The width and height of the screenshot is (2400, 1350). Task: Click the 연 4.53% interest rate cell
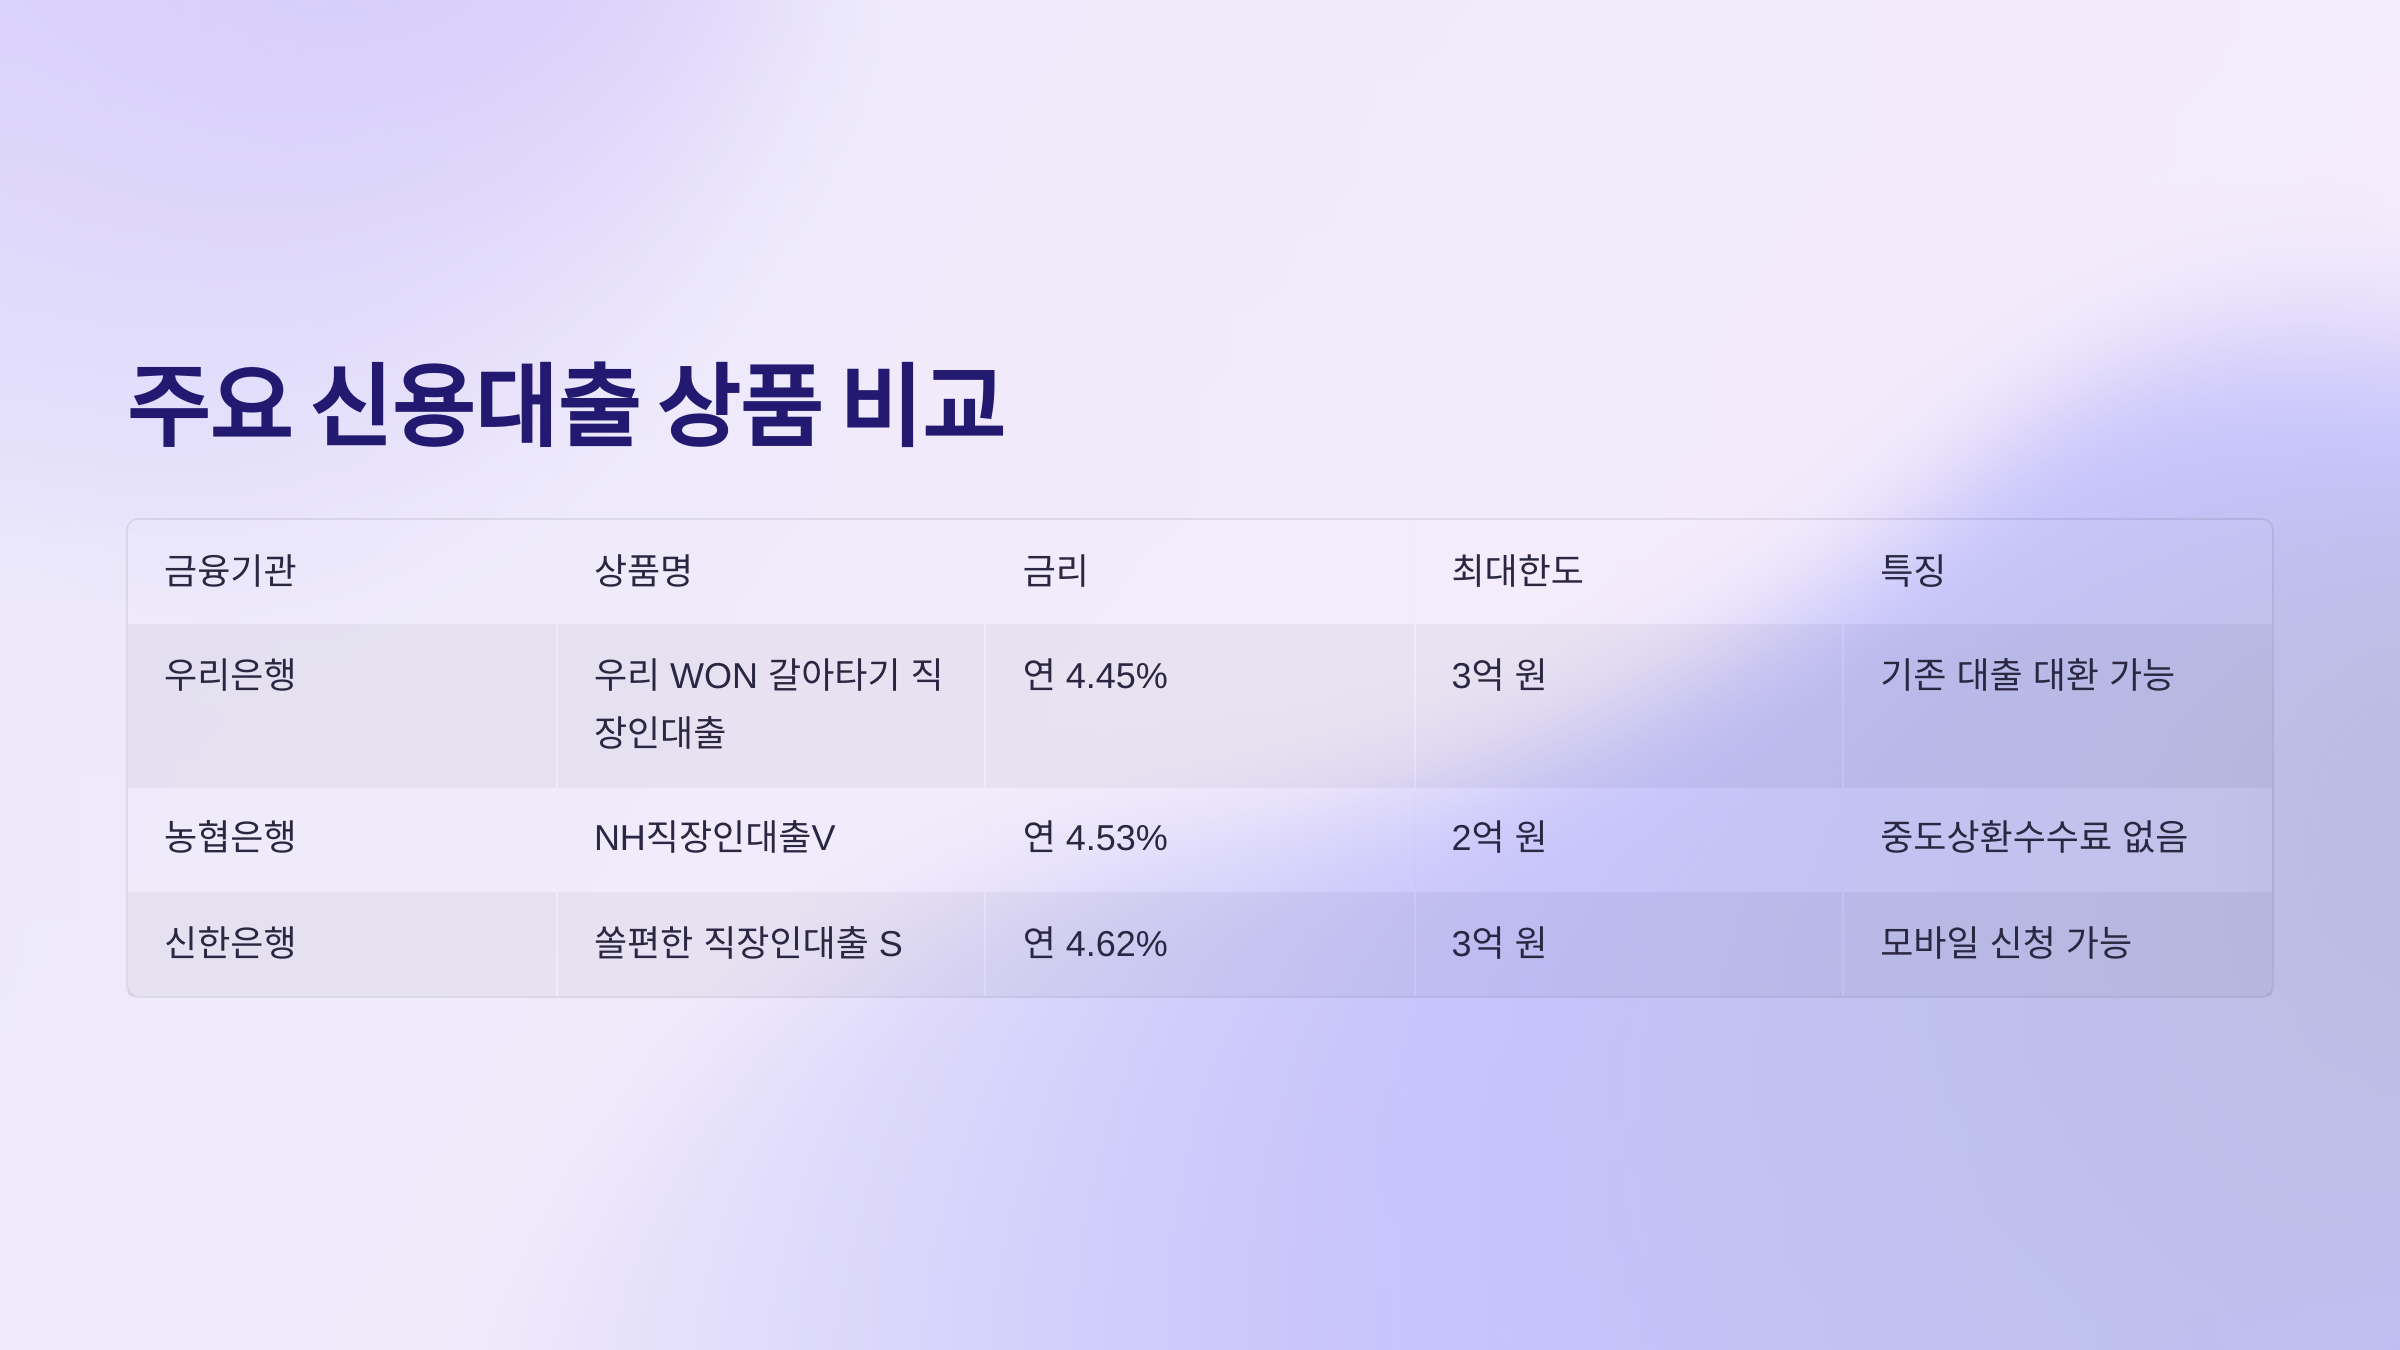pyautogui.click(x=1095, y=838)
